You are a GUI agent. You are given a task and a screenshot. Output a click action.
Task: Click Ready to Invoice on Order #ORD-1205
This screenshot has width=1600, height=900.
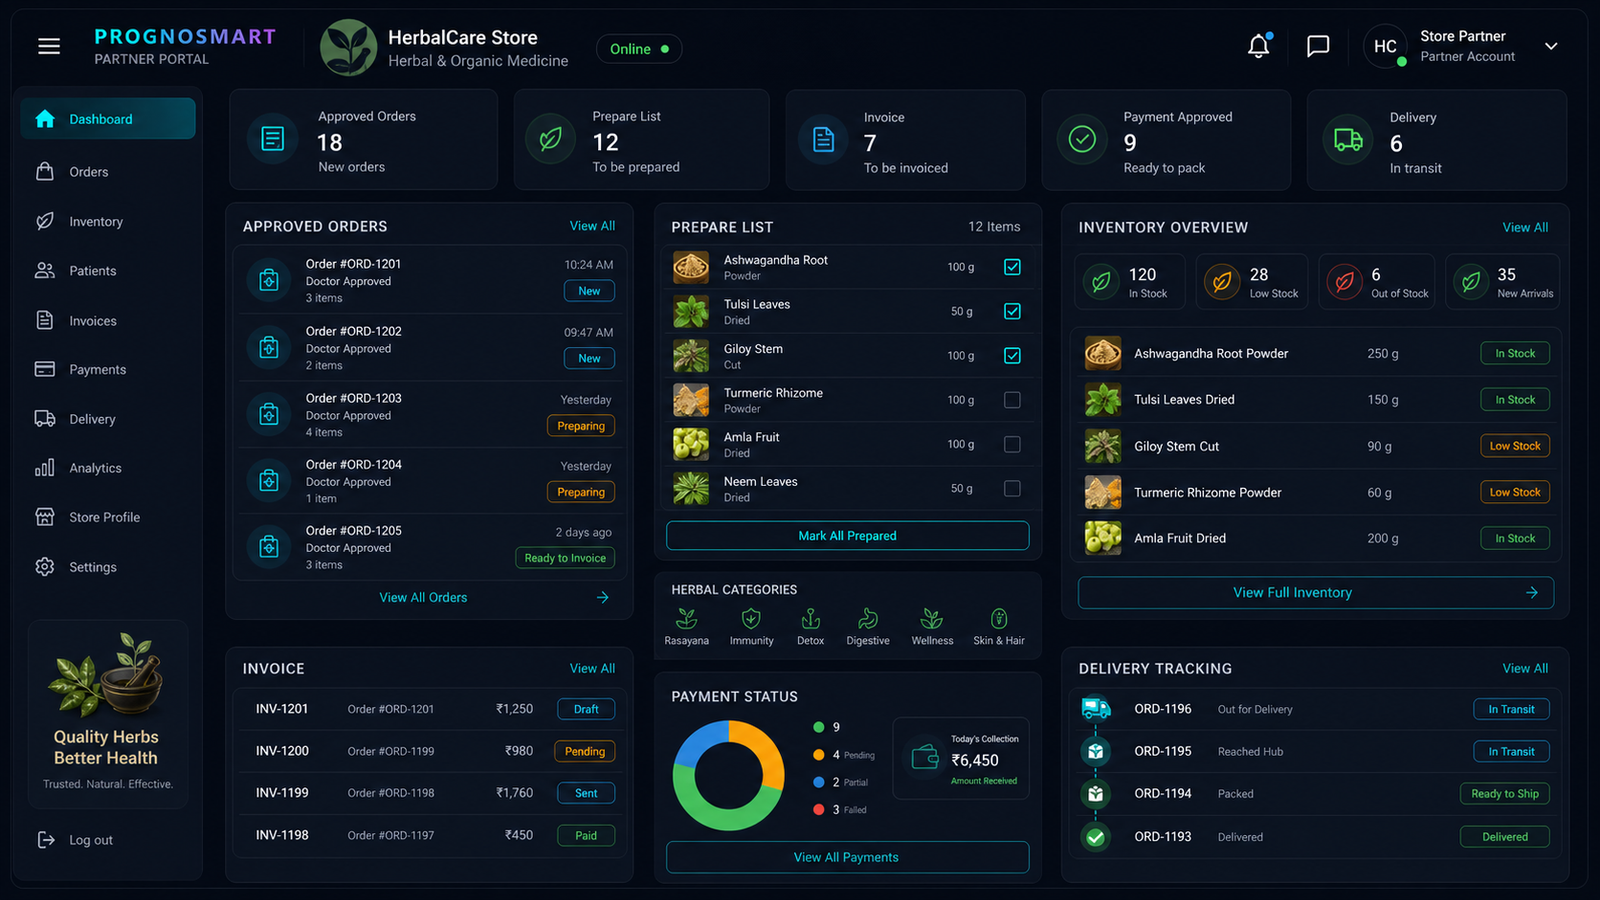(565, 558)
